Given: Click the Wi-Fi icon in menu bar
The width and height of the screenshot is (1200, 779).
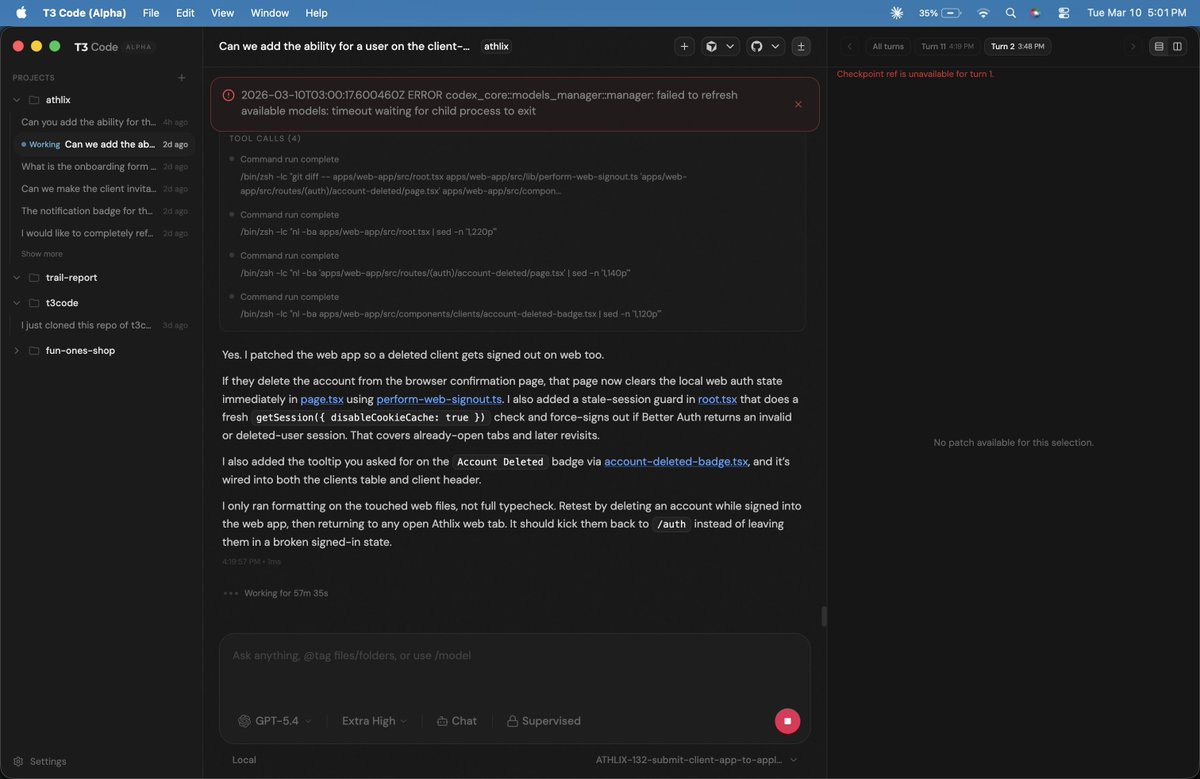Looking at the screenshot, I should pos(983,13).
